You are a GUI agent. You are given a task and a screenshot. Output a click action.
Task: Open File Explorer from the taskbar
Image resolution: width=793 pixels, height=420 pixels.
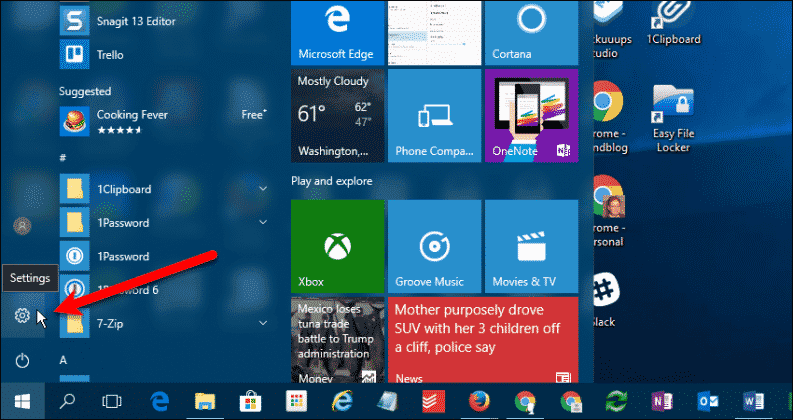pyautogui.click(x=205, y=402)
